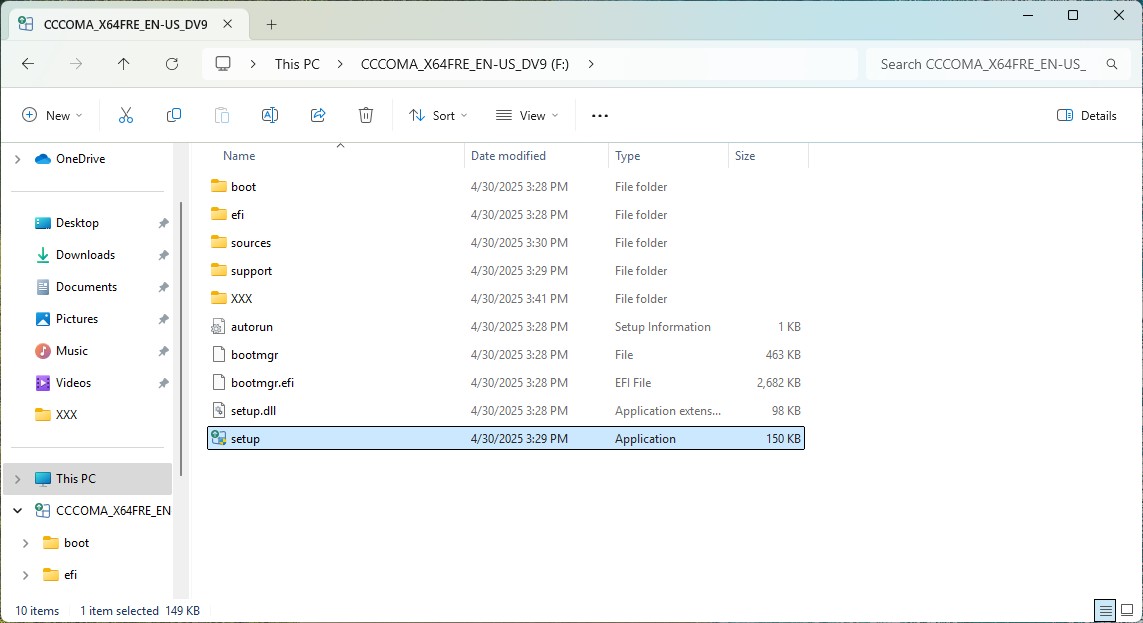Click the drive name in the address breadcrumb
Screen dimensions: 1143x623
(464, 64)
